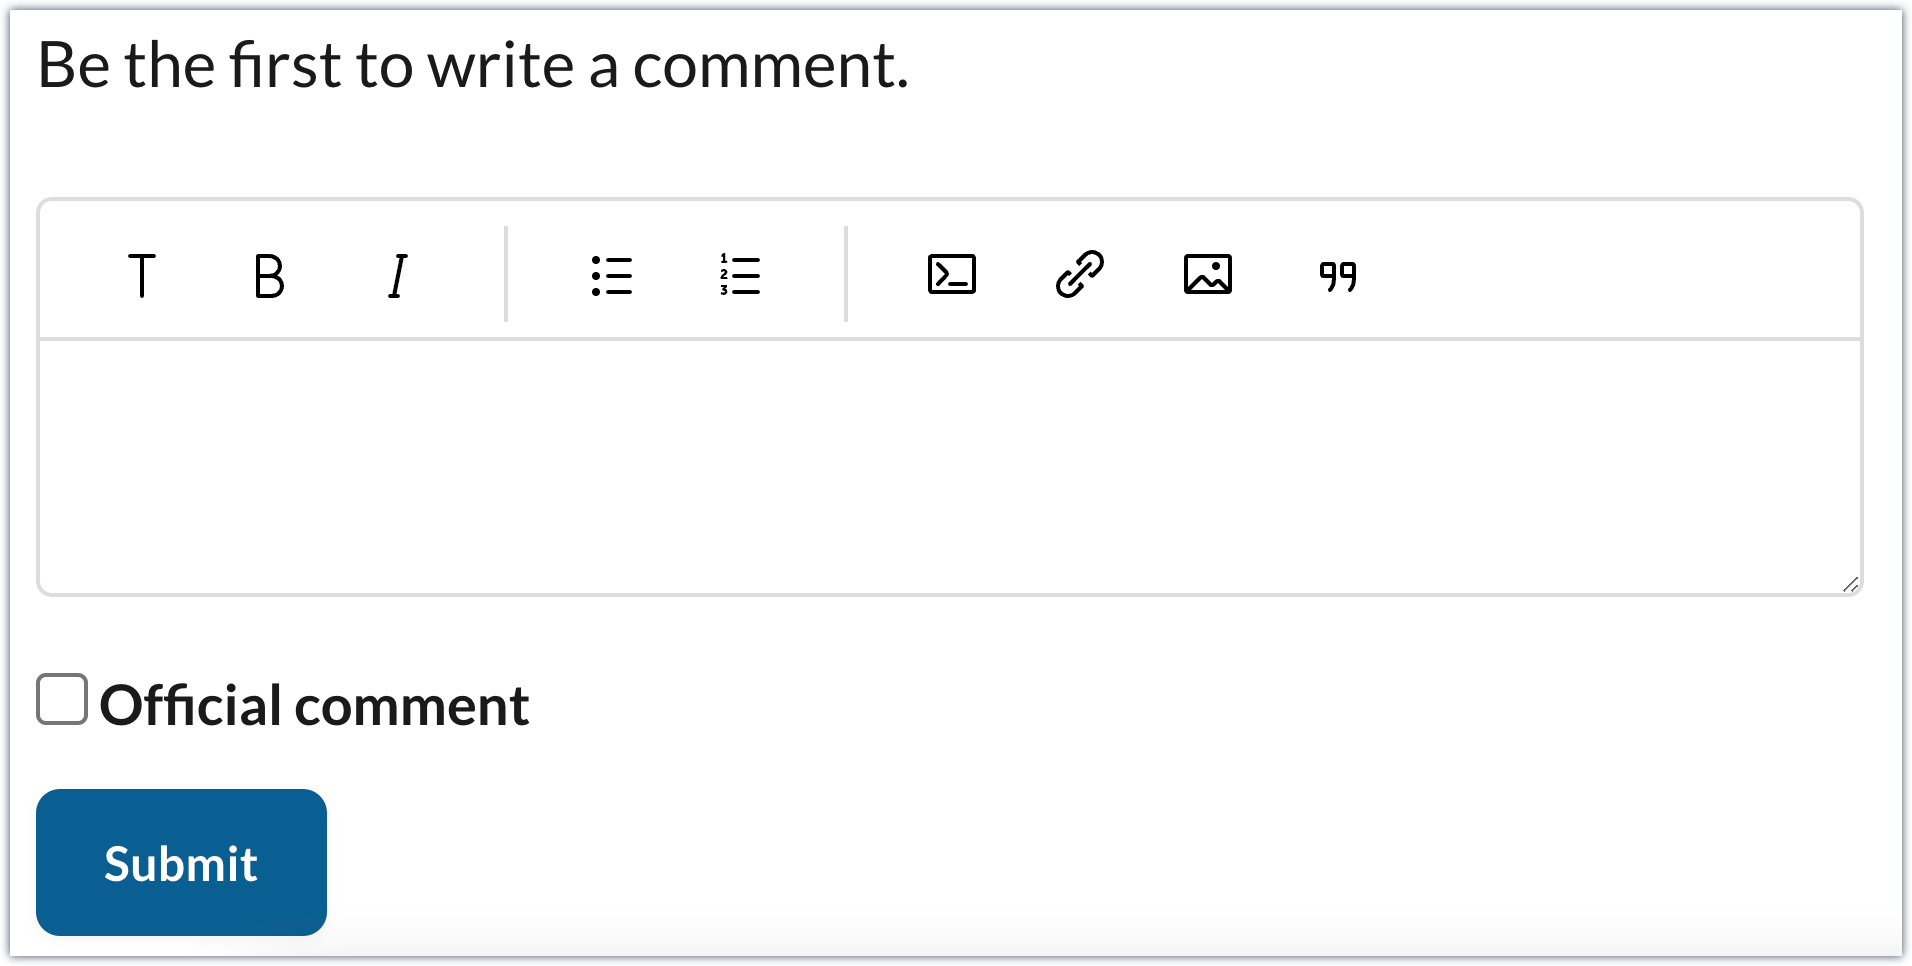Click the word "comment." in the top message
Screen dimensions: 1912x966
tap(770, 66)
